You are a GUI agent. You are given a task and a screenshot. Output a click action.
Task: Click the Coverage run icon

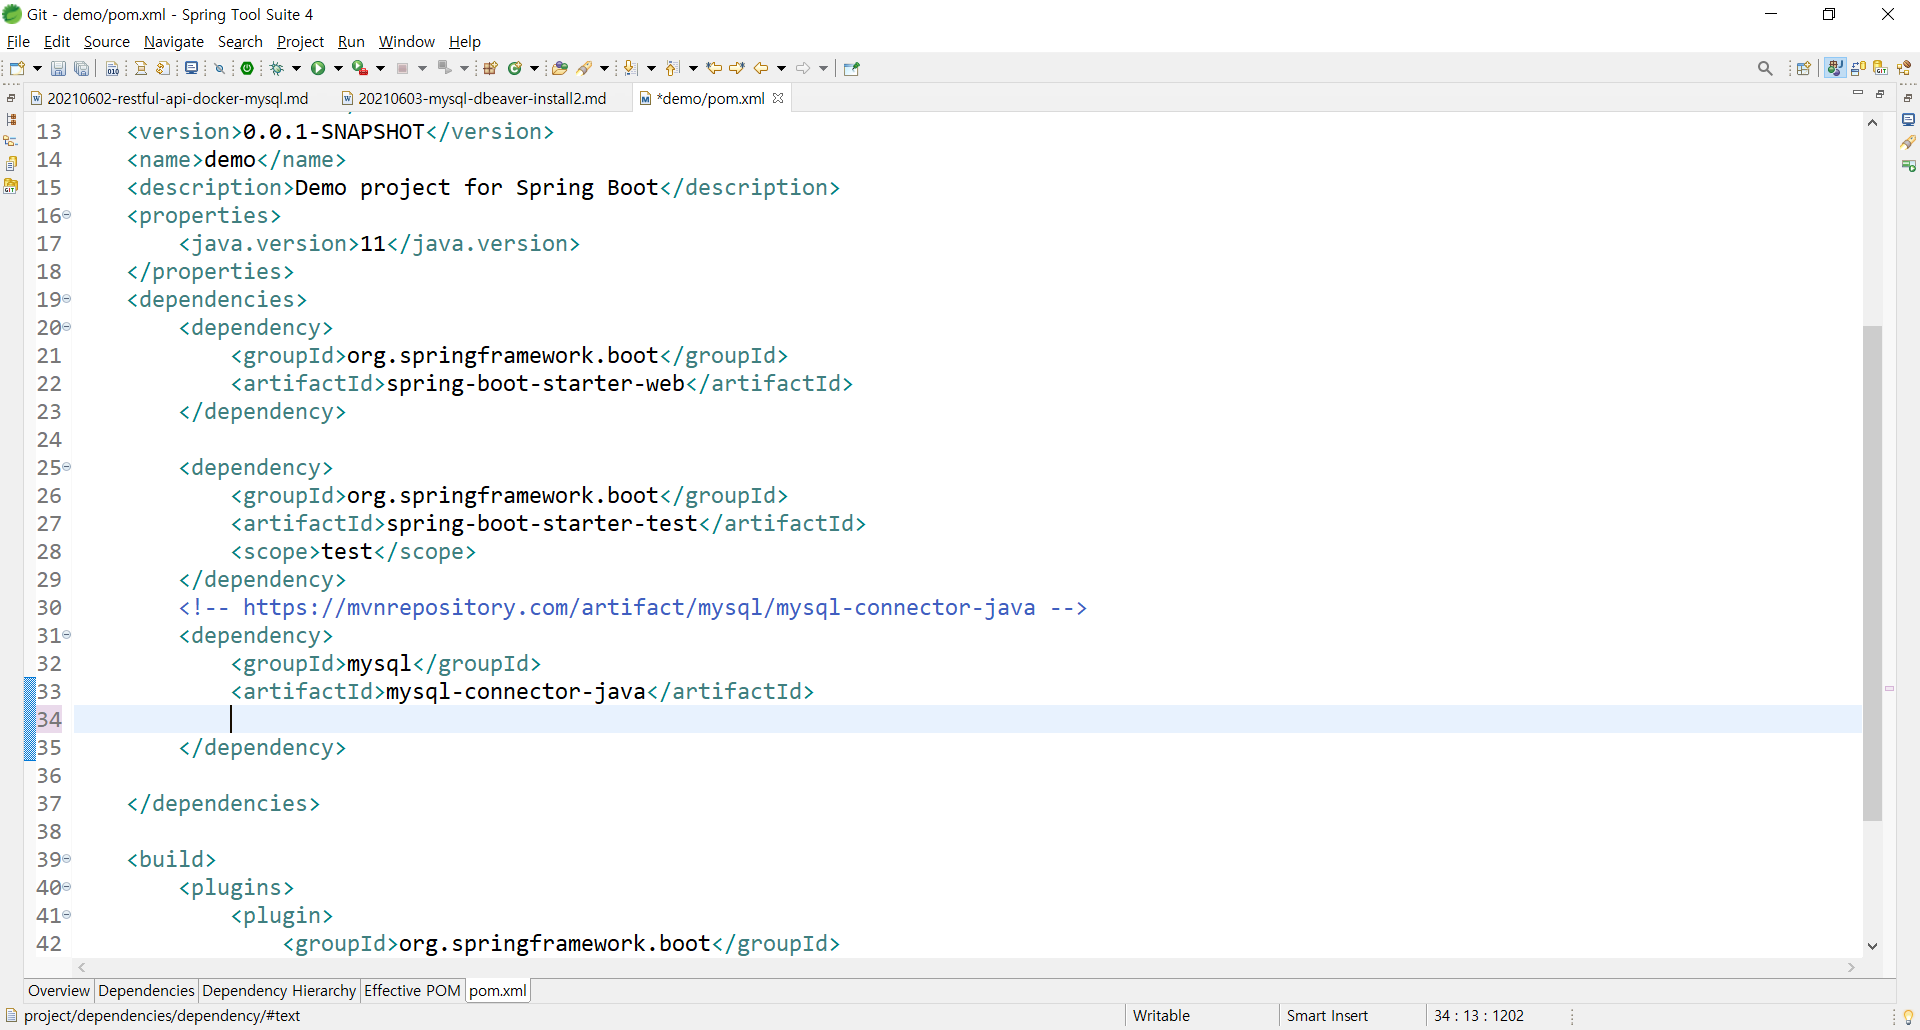click(x=360, y=68)
